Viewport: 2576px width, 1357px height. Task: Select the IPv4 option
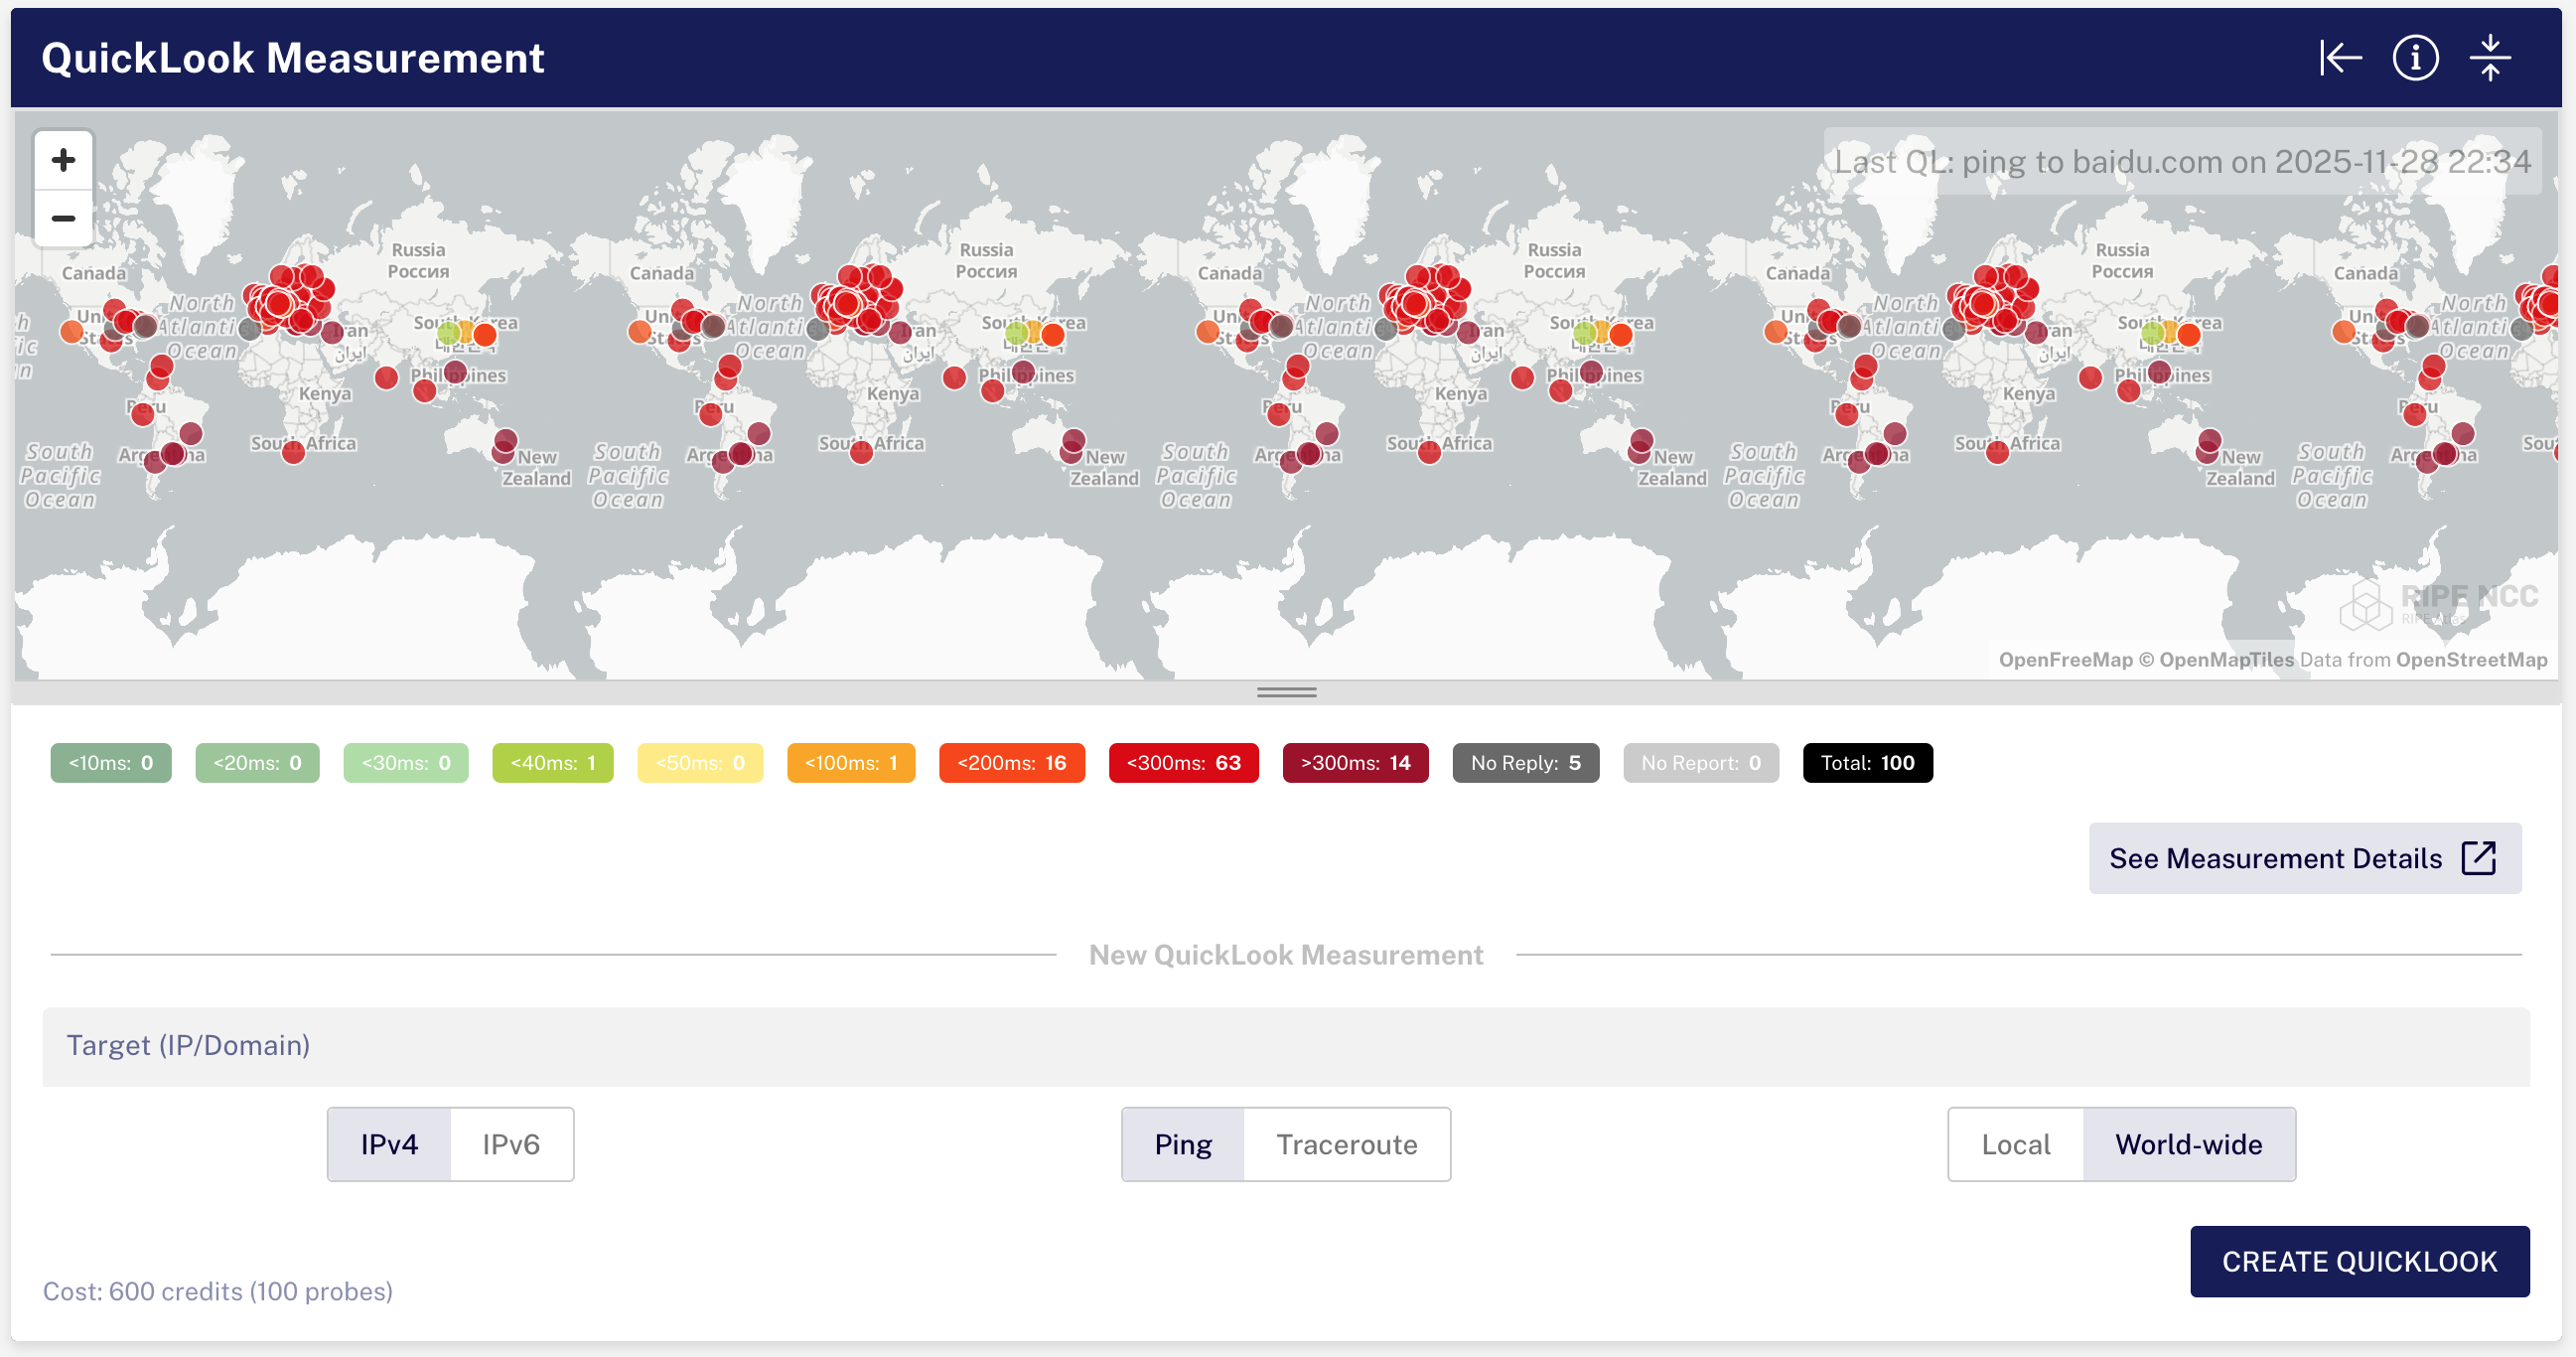389,1144
